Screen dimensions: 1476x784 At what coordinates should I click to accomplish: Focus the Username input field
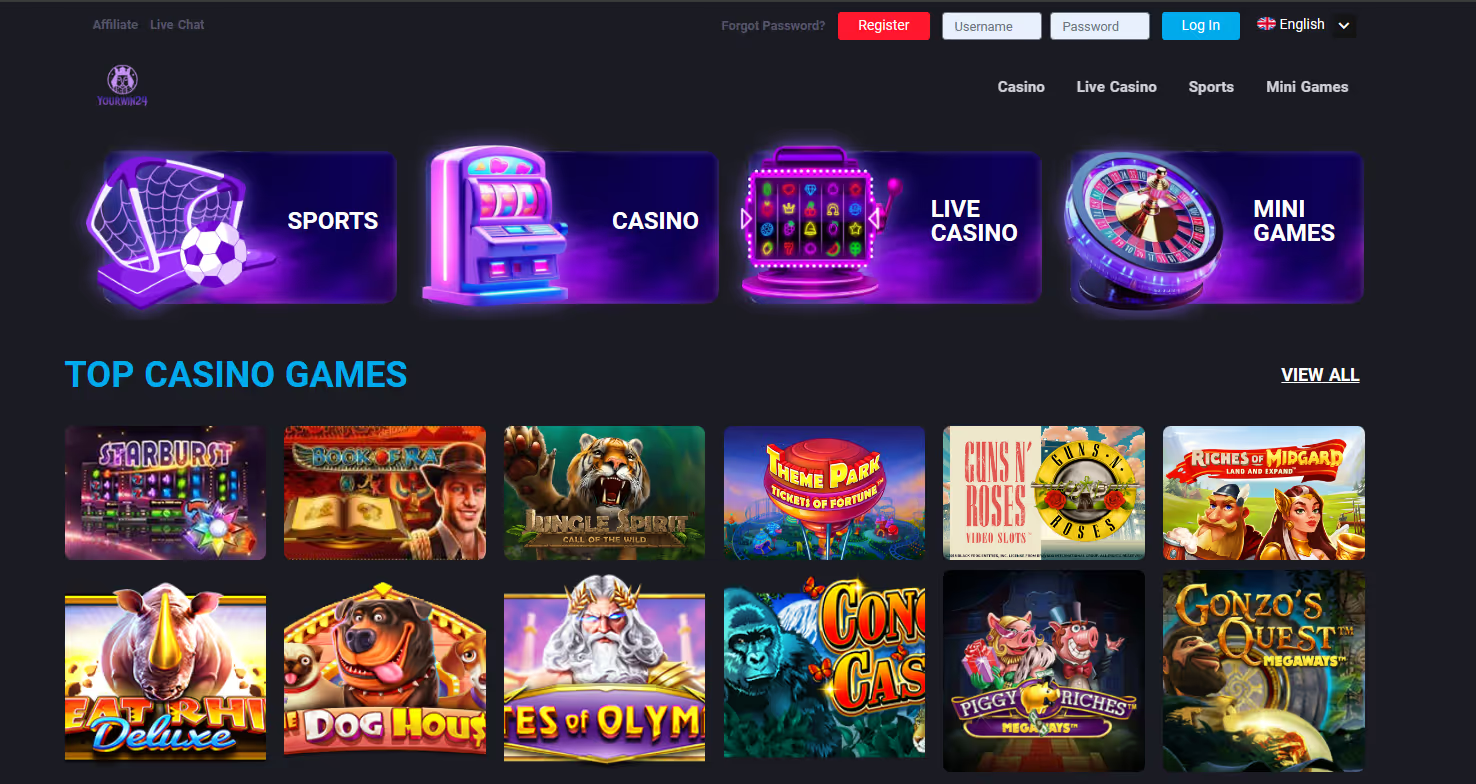click(992, 26)
